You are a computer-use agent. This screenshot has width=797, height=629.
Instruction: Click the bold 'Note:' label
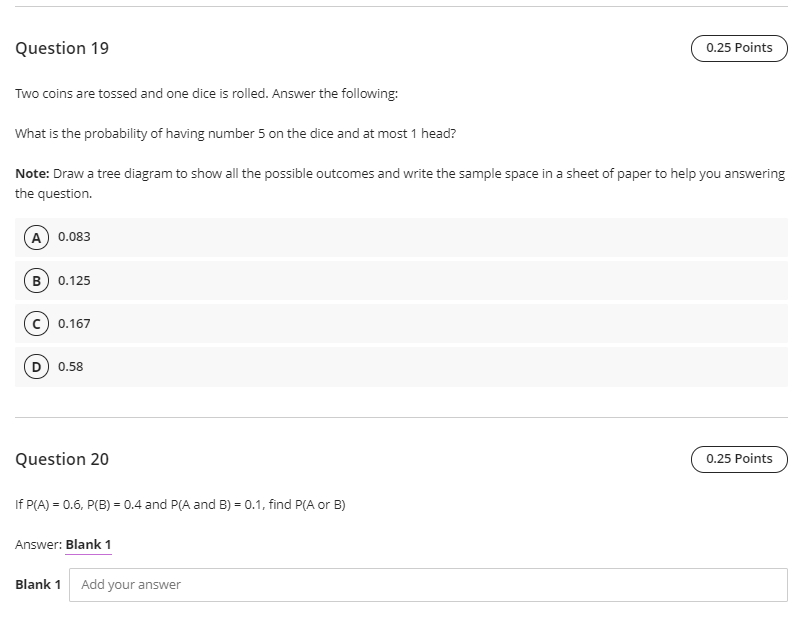(33, 174)
